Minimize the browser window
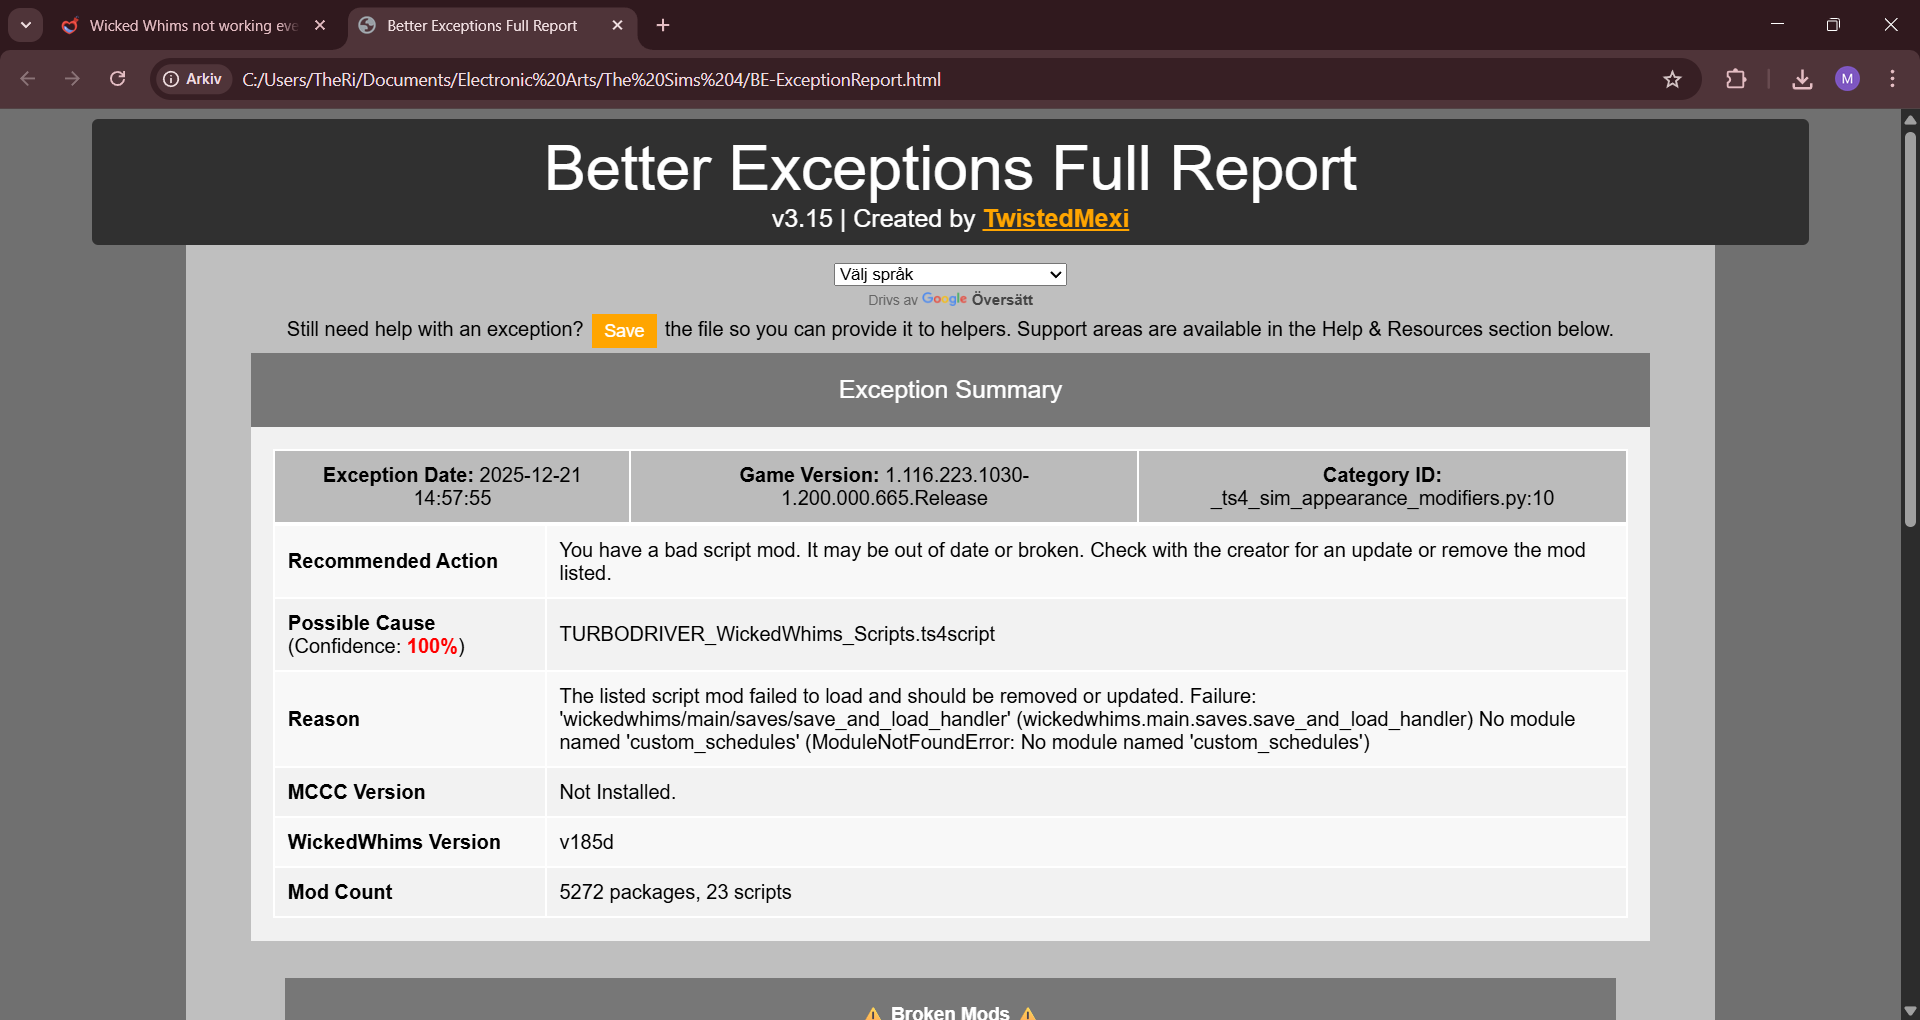The width and height of the screenshot is (1920, 1020). pos(1777,25)
